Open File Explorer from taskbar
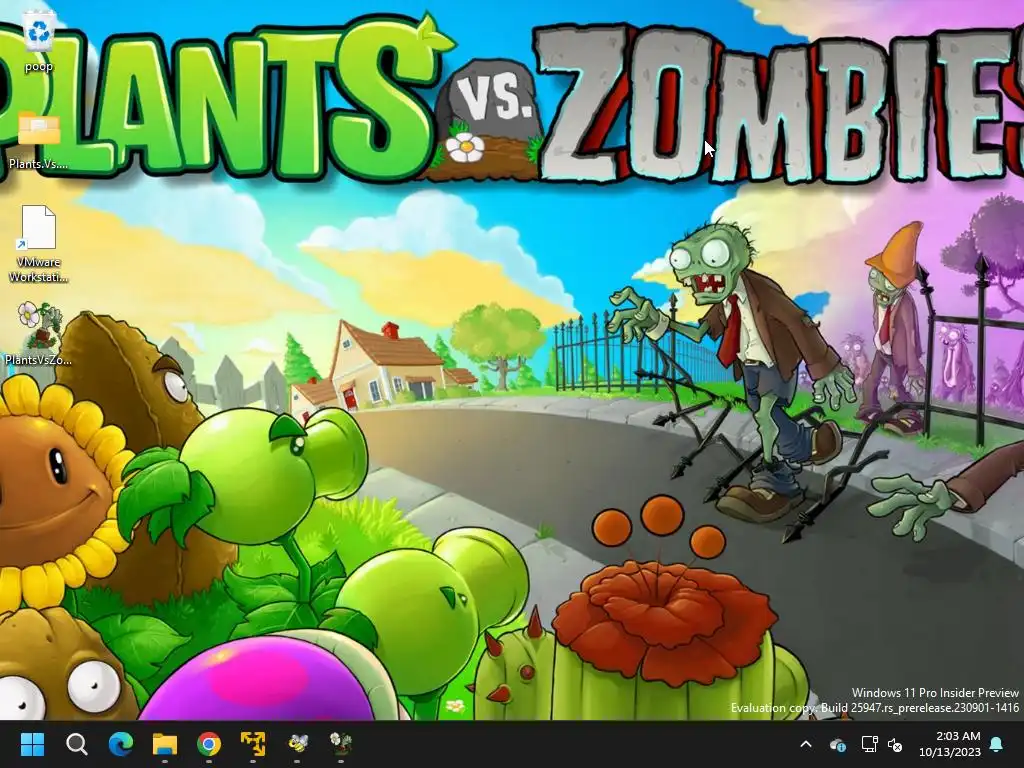The width and height of the screenshot is (1024, 768). (x=165, y=744)
